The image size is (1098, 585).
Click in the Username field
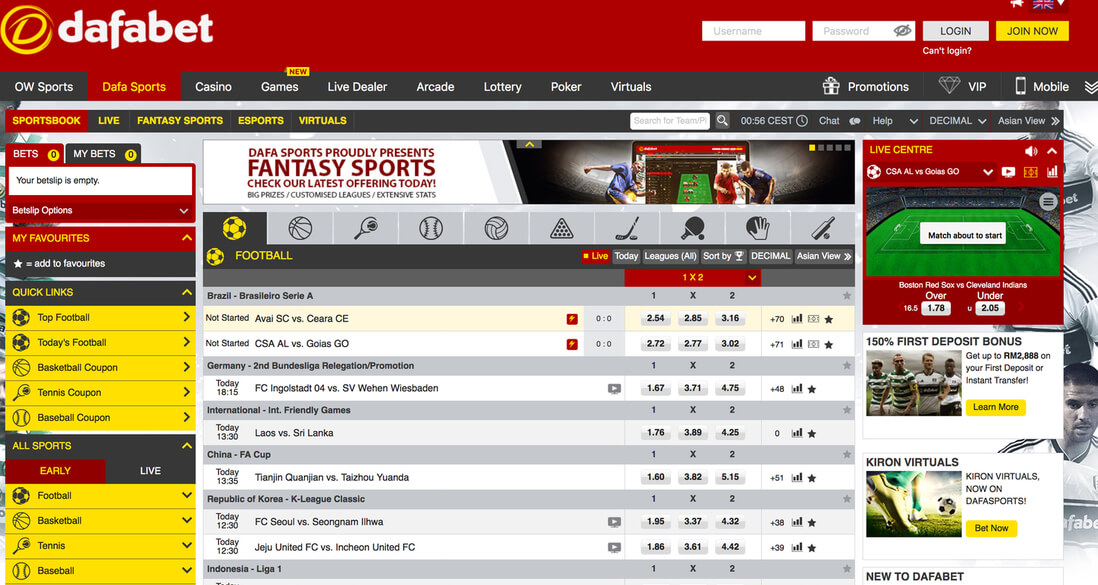[x=753, y=31]
